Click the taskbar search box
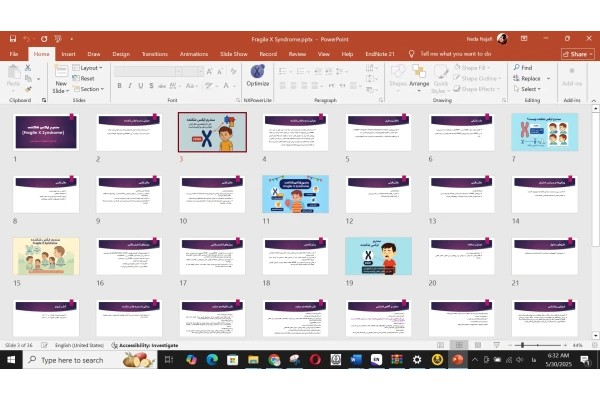This screenshot has width=600, height=400. pyautogui.click(x=90, y=360)
